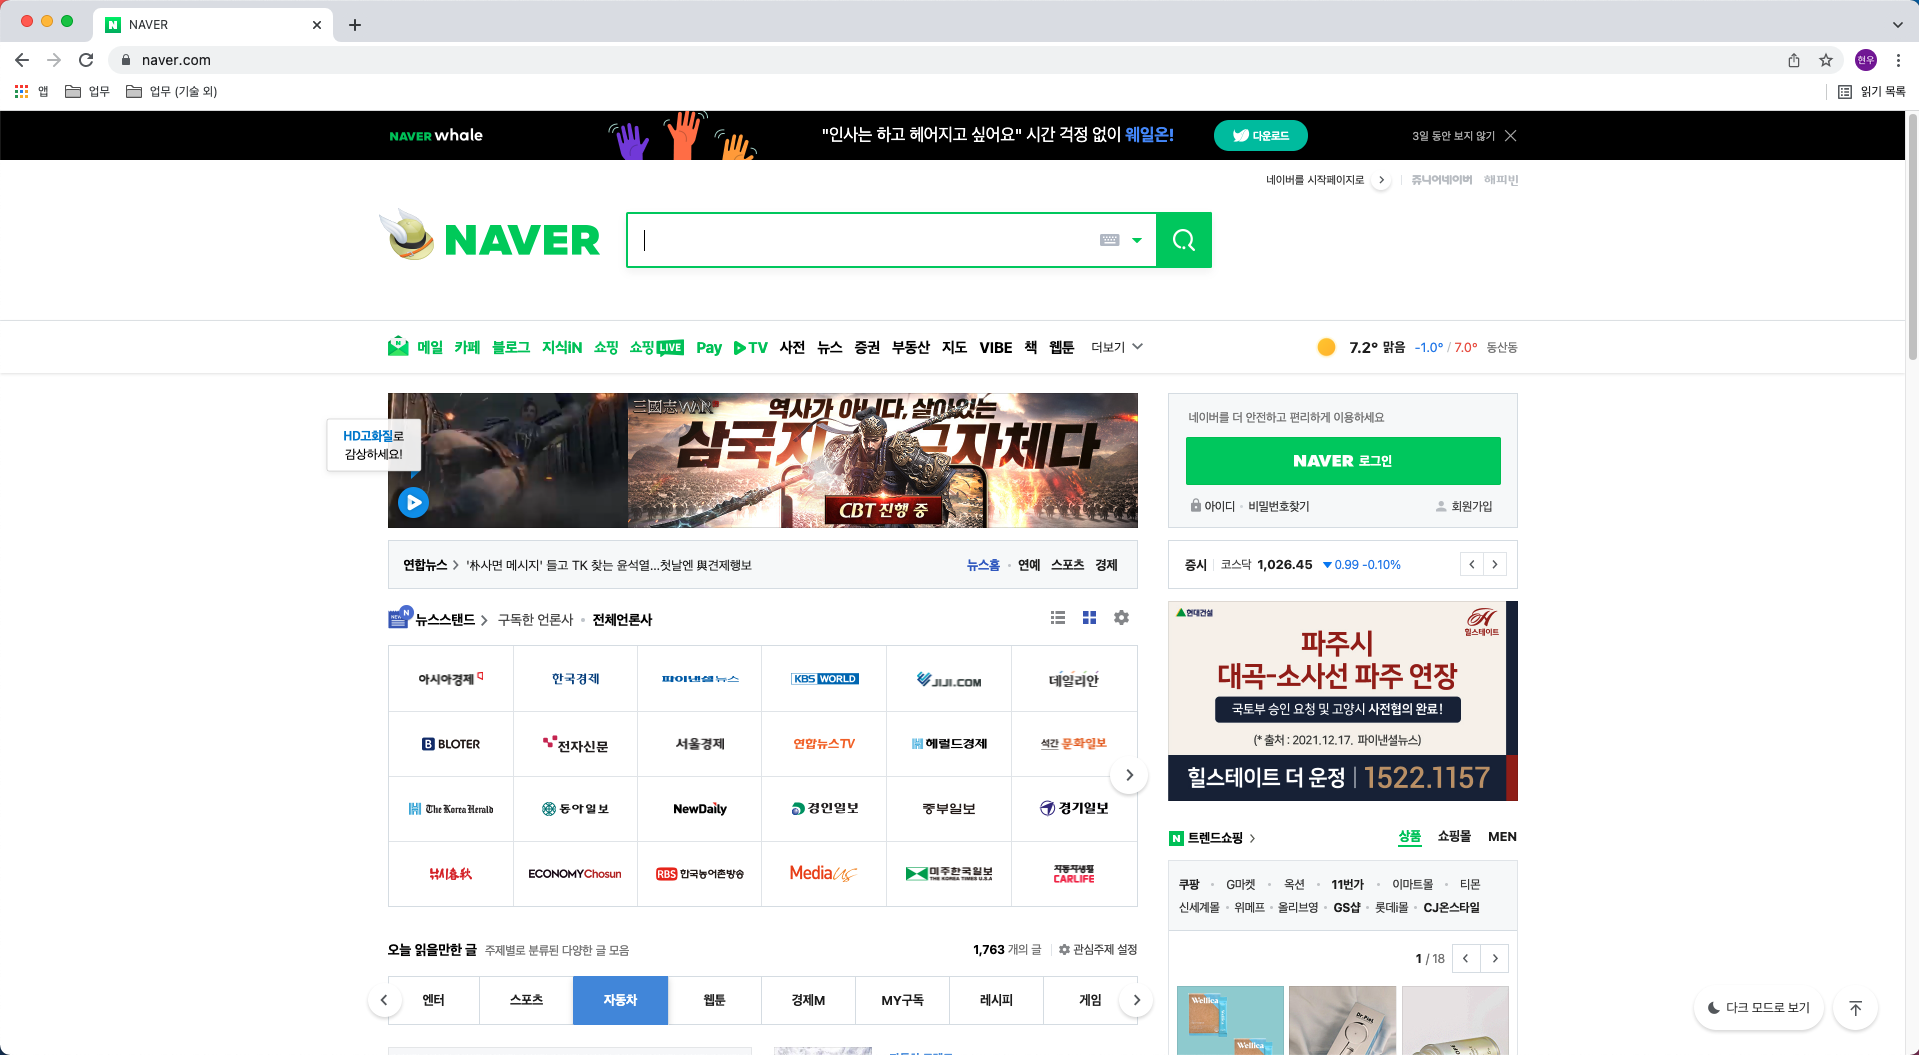Show more topic tabs with right arrow
Screen dimensions: 1919x1055
[1136, 1000]
